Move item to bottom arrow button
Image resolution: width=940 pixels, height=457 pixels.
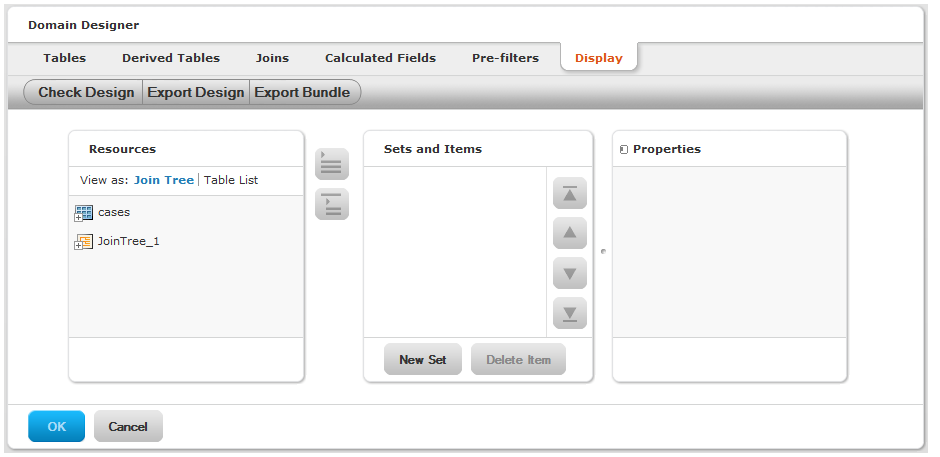[x=570, y=313]
